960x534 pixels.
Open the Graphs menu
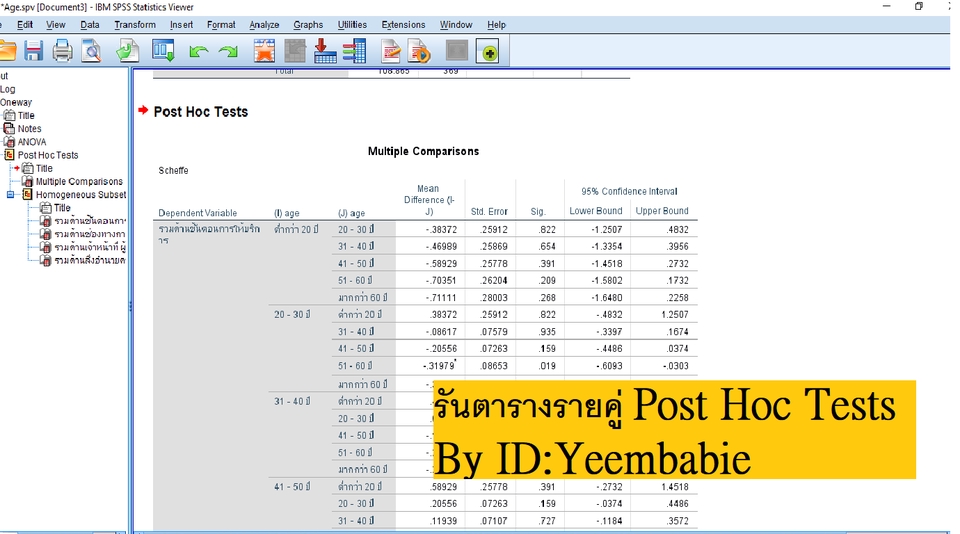click(308, 25)
